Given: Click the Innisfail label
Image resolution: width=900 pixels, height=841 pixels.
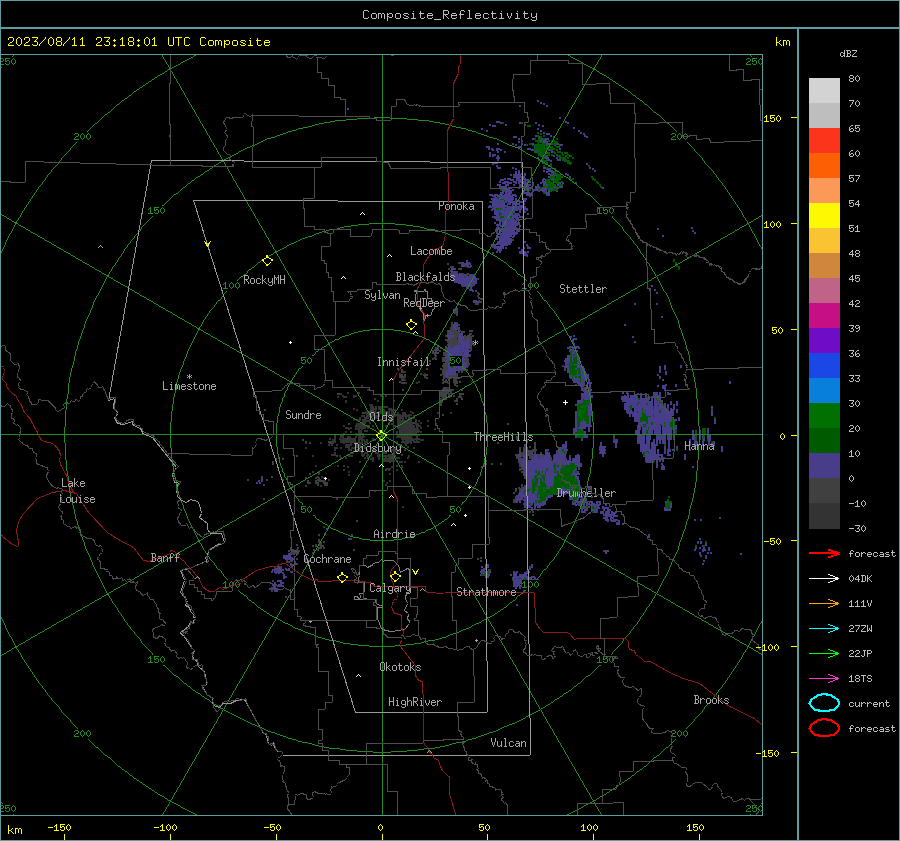Looking at the screenshot, I should [x=404, y=362].
